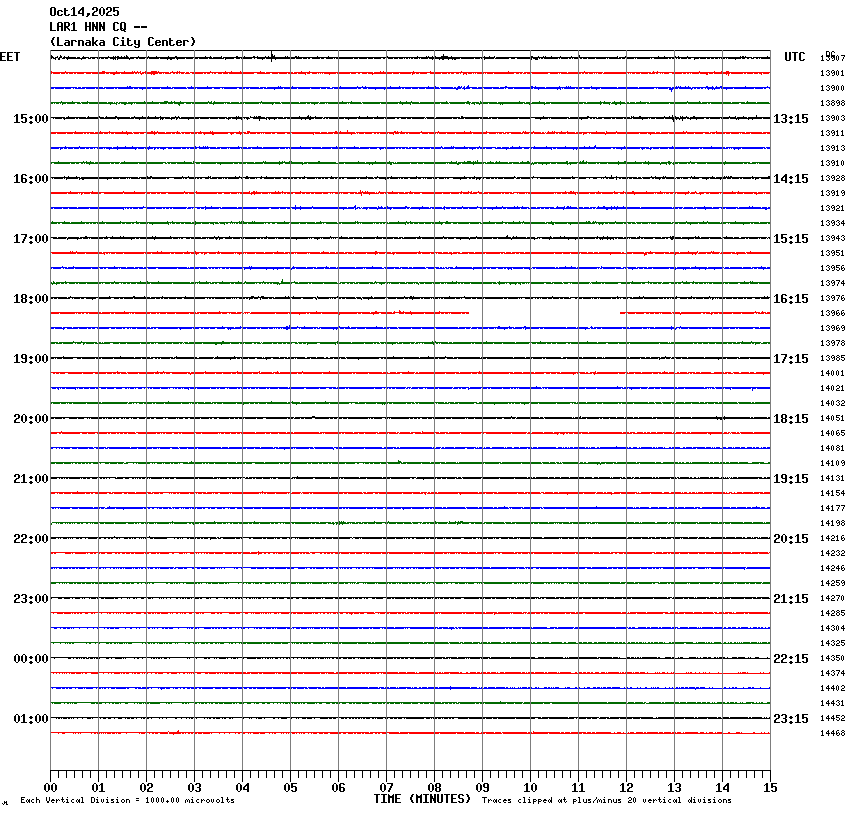850x814 pixels.
Task: Select the 21:00 EET row label
Action: [x=30, y=479]
